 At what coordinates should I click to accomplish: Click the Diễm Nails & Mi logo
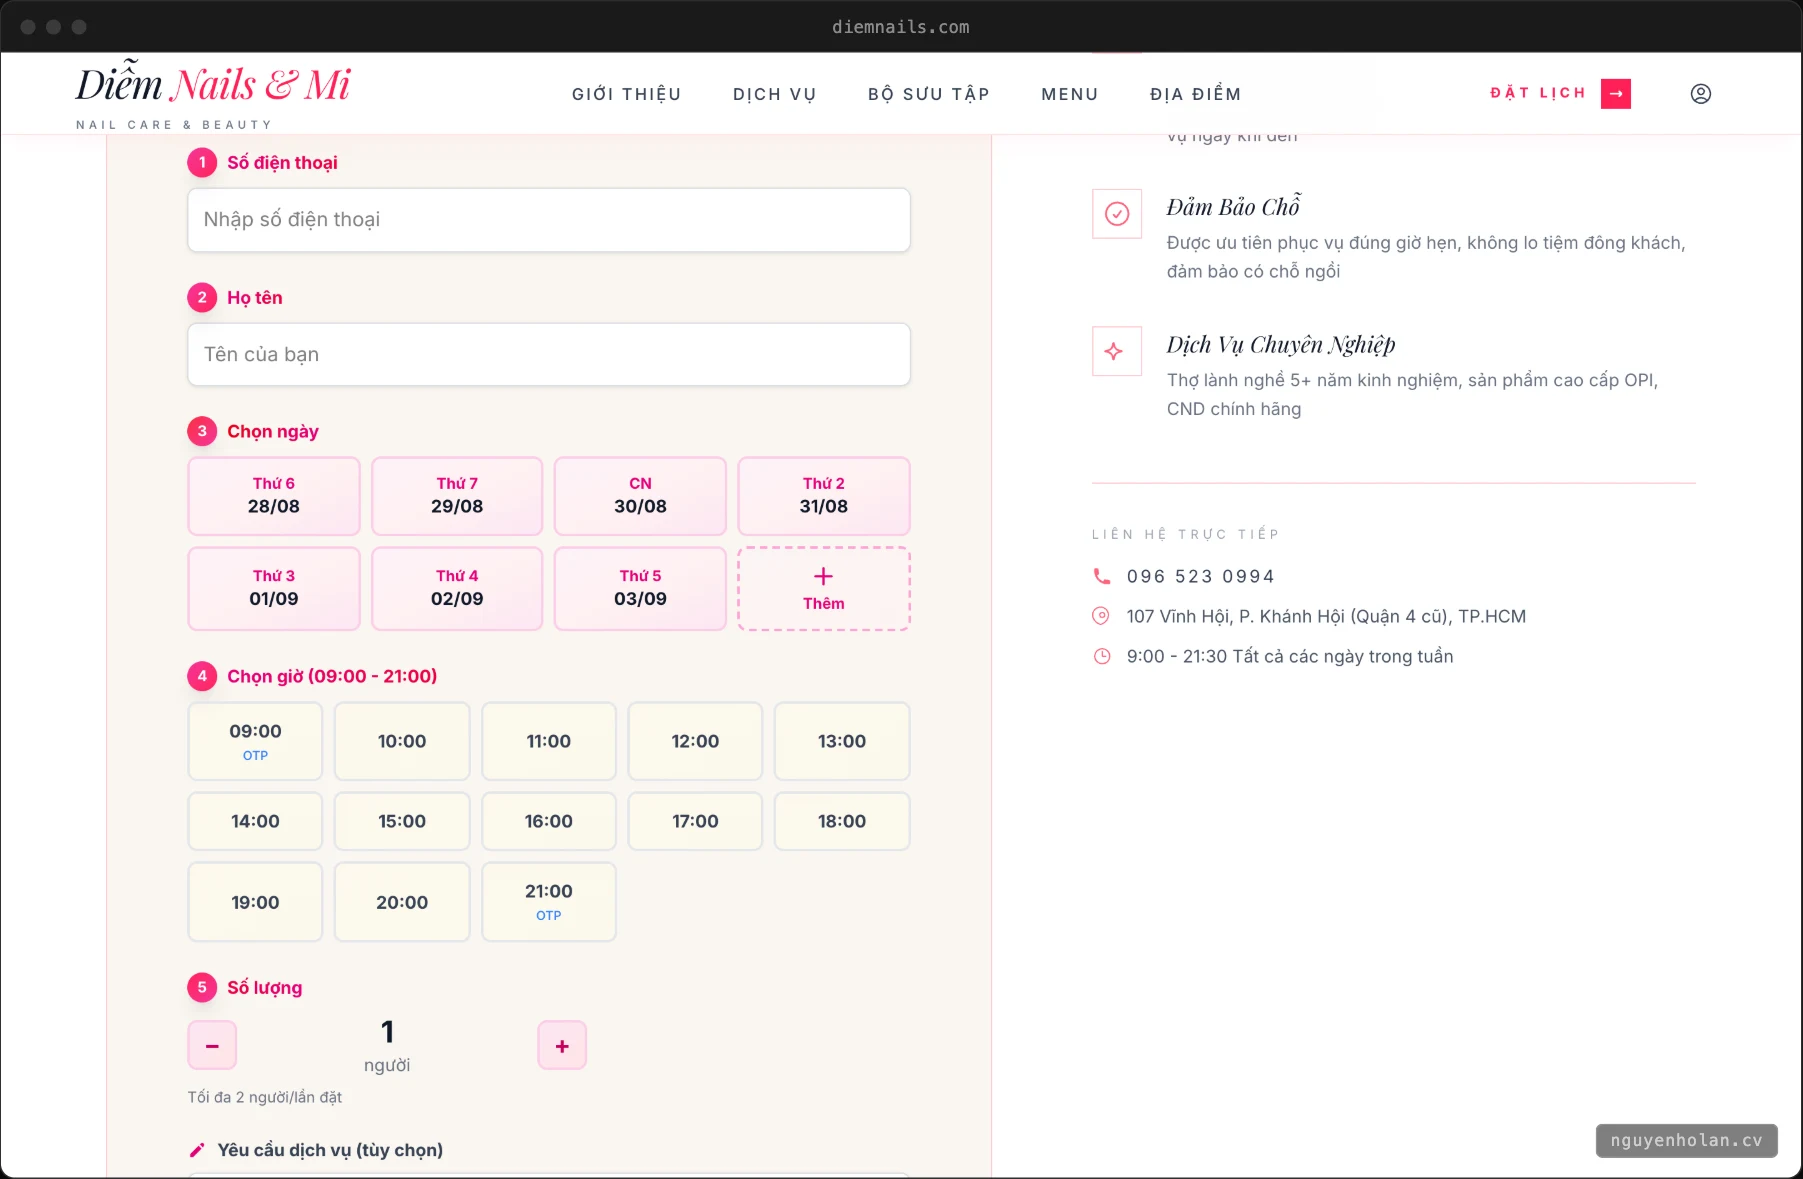point(213,94)
